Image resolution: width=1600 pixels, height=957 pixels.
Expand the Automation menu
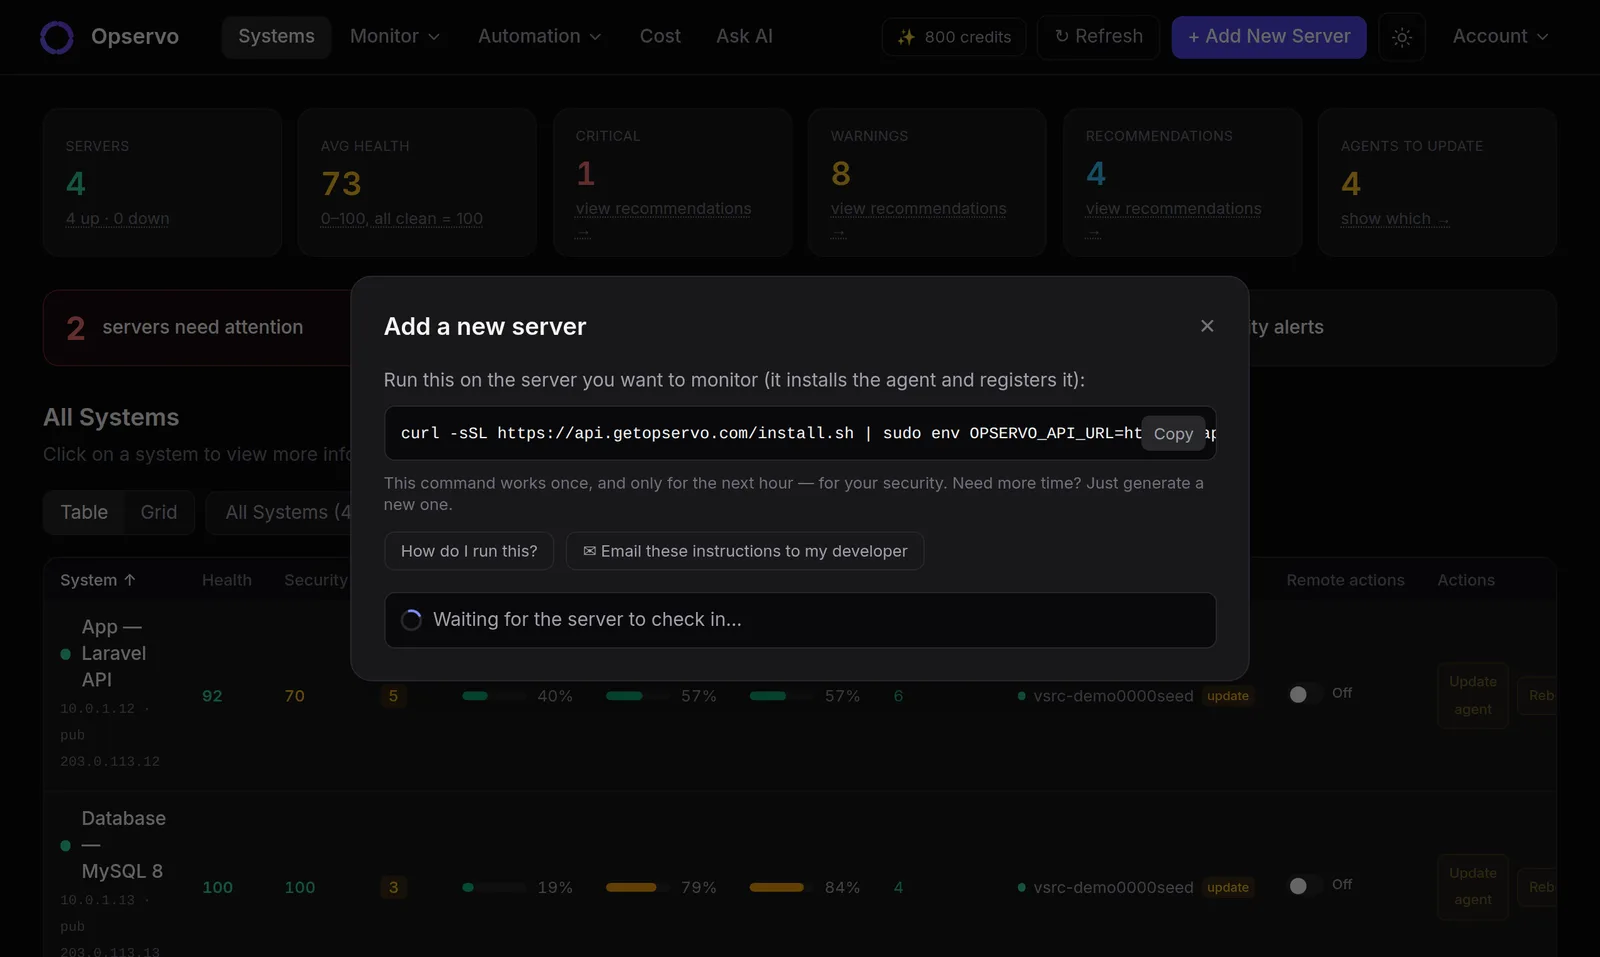[539, 37]
